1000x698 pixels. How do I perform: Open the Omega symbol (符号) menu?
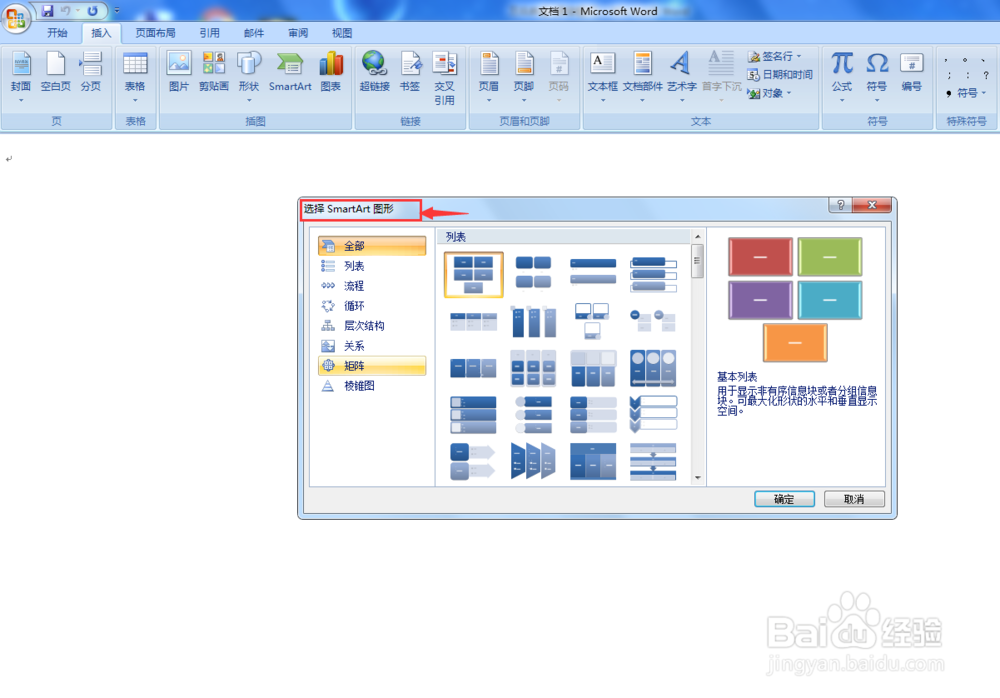click(x=877, y=77)
